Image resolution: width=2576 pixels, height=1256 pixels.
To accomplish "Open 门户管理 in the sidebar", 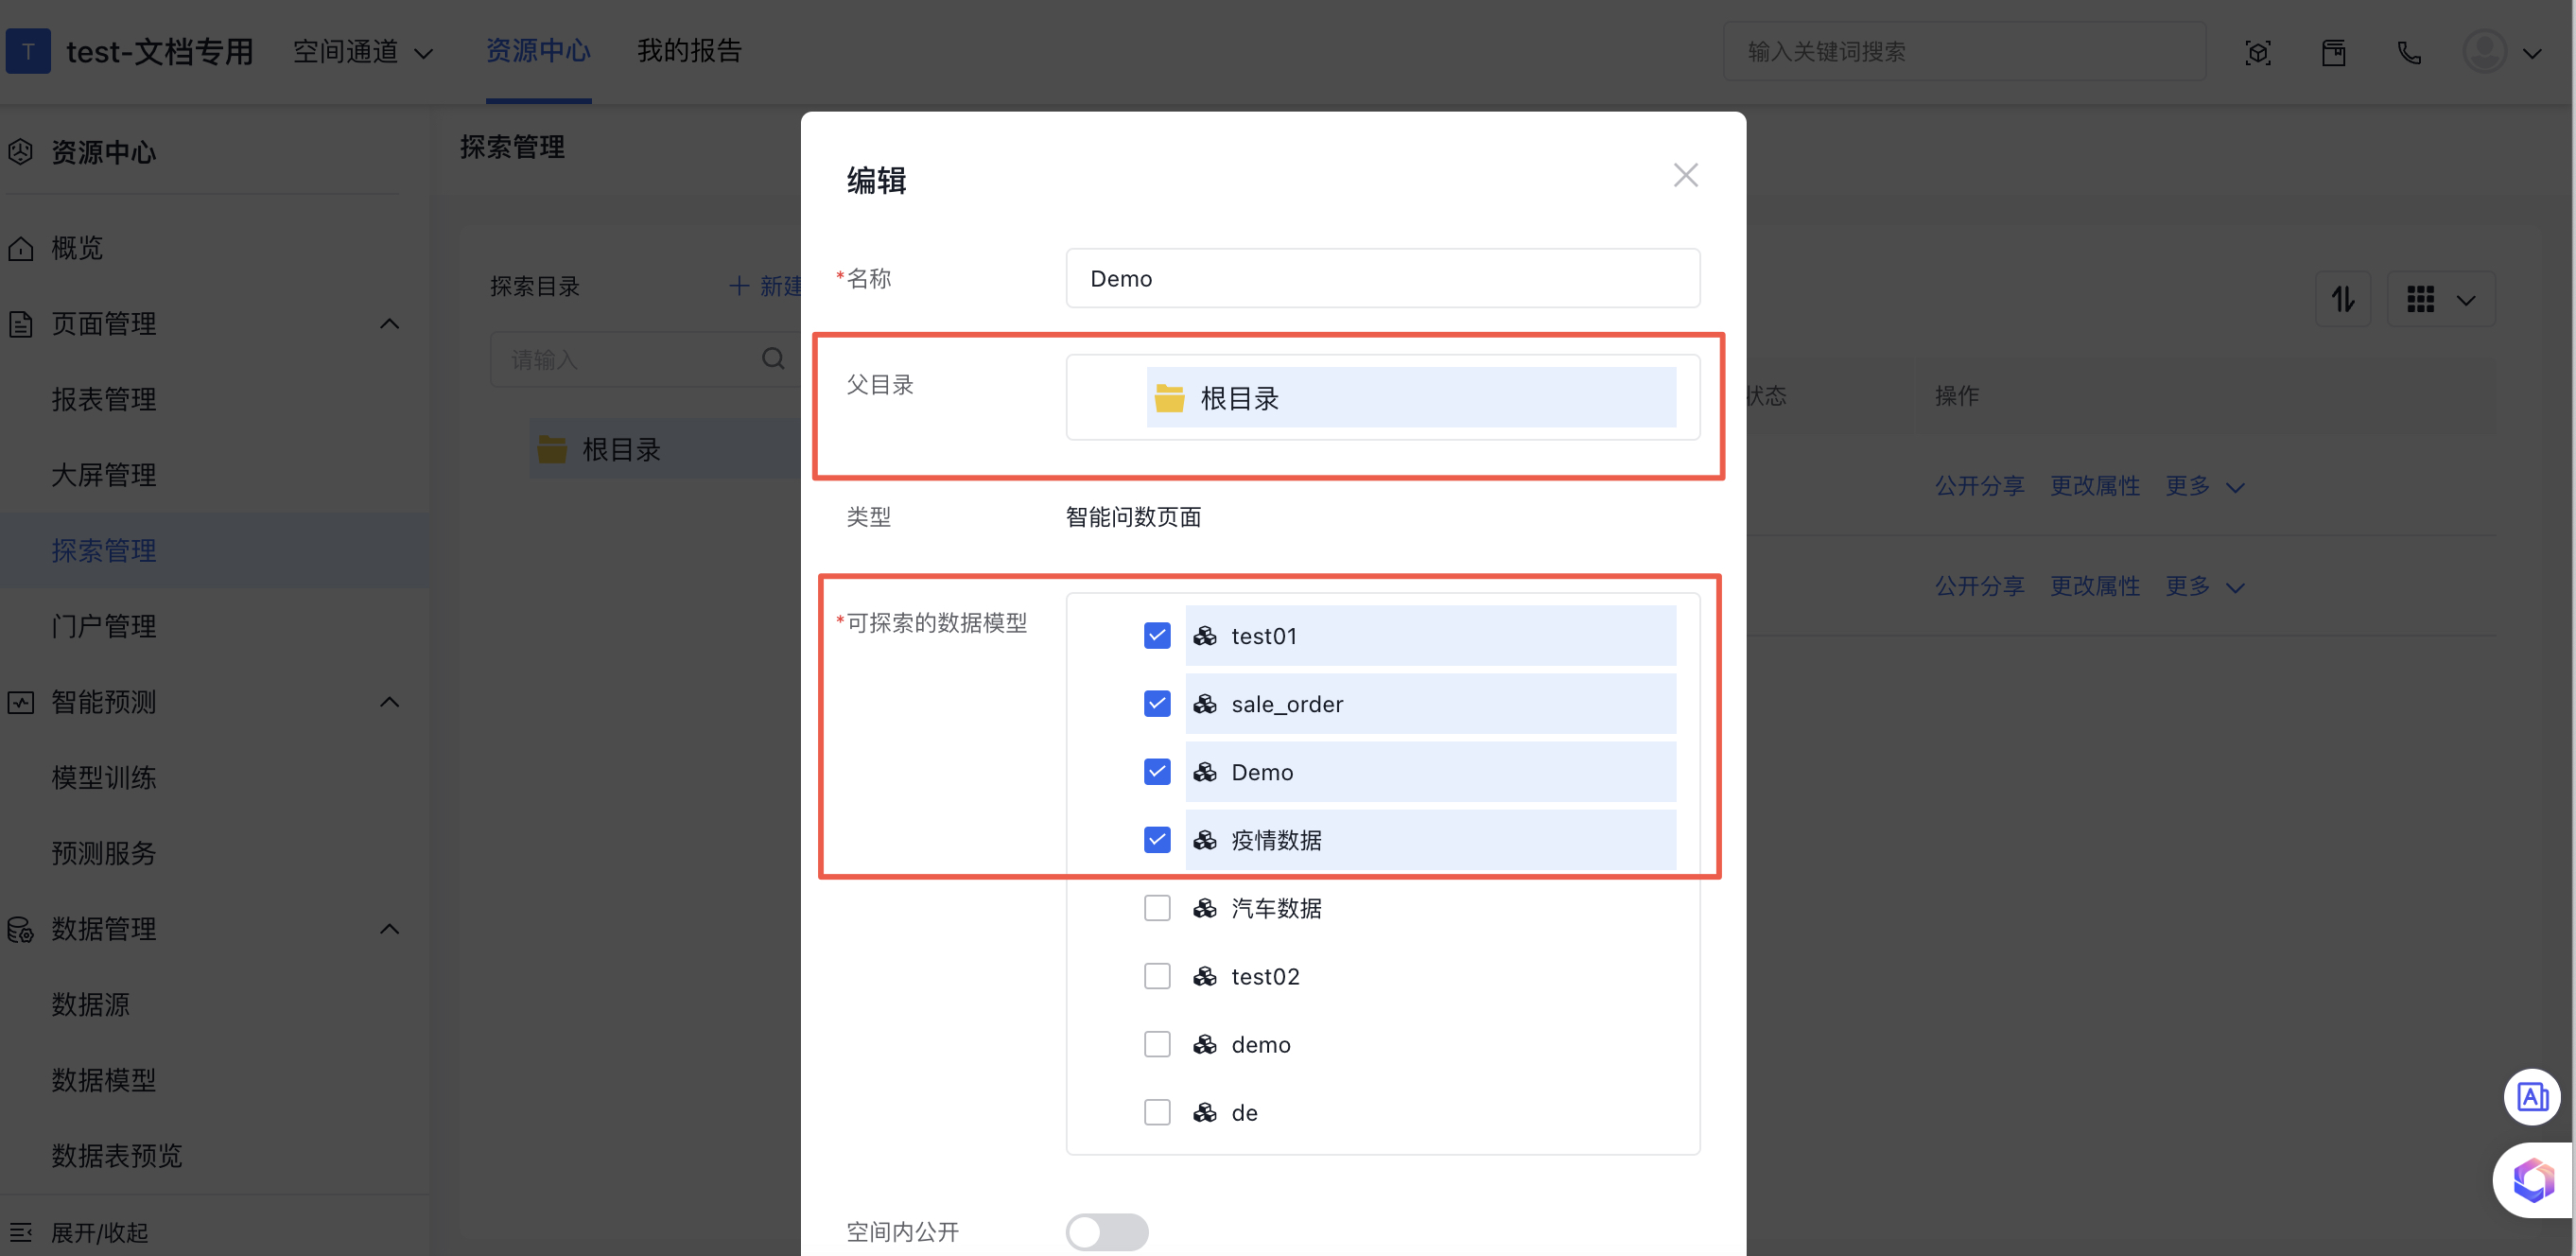I will (104, 626).
